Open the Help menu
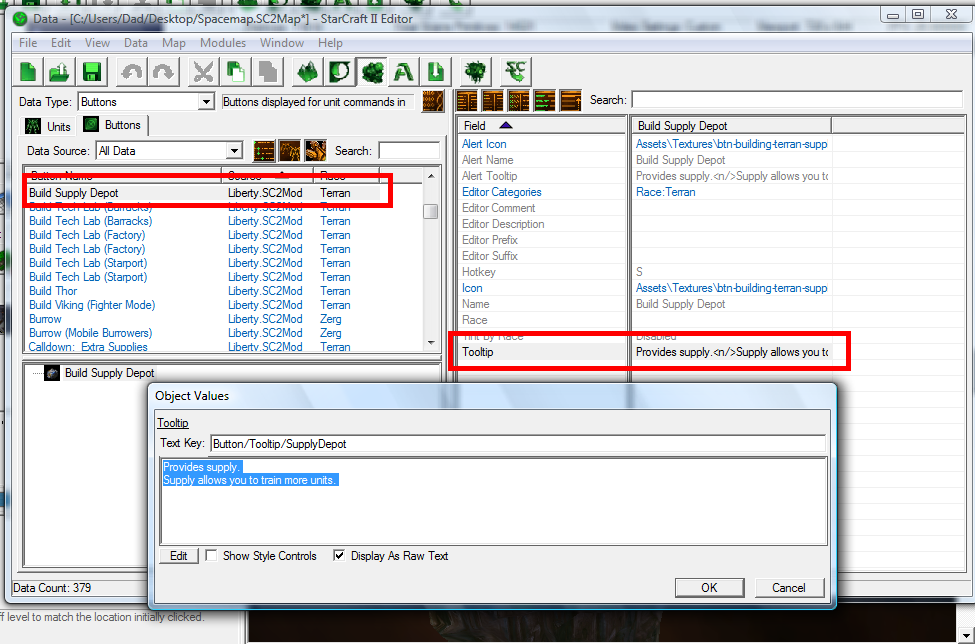Viewport: 975px width, 644px height. [x=330, y=43]
